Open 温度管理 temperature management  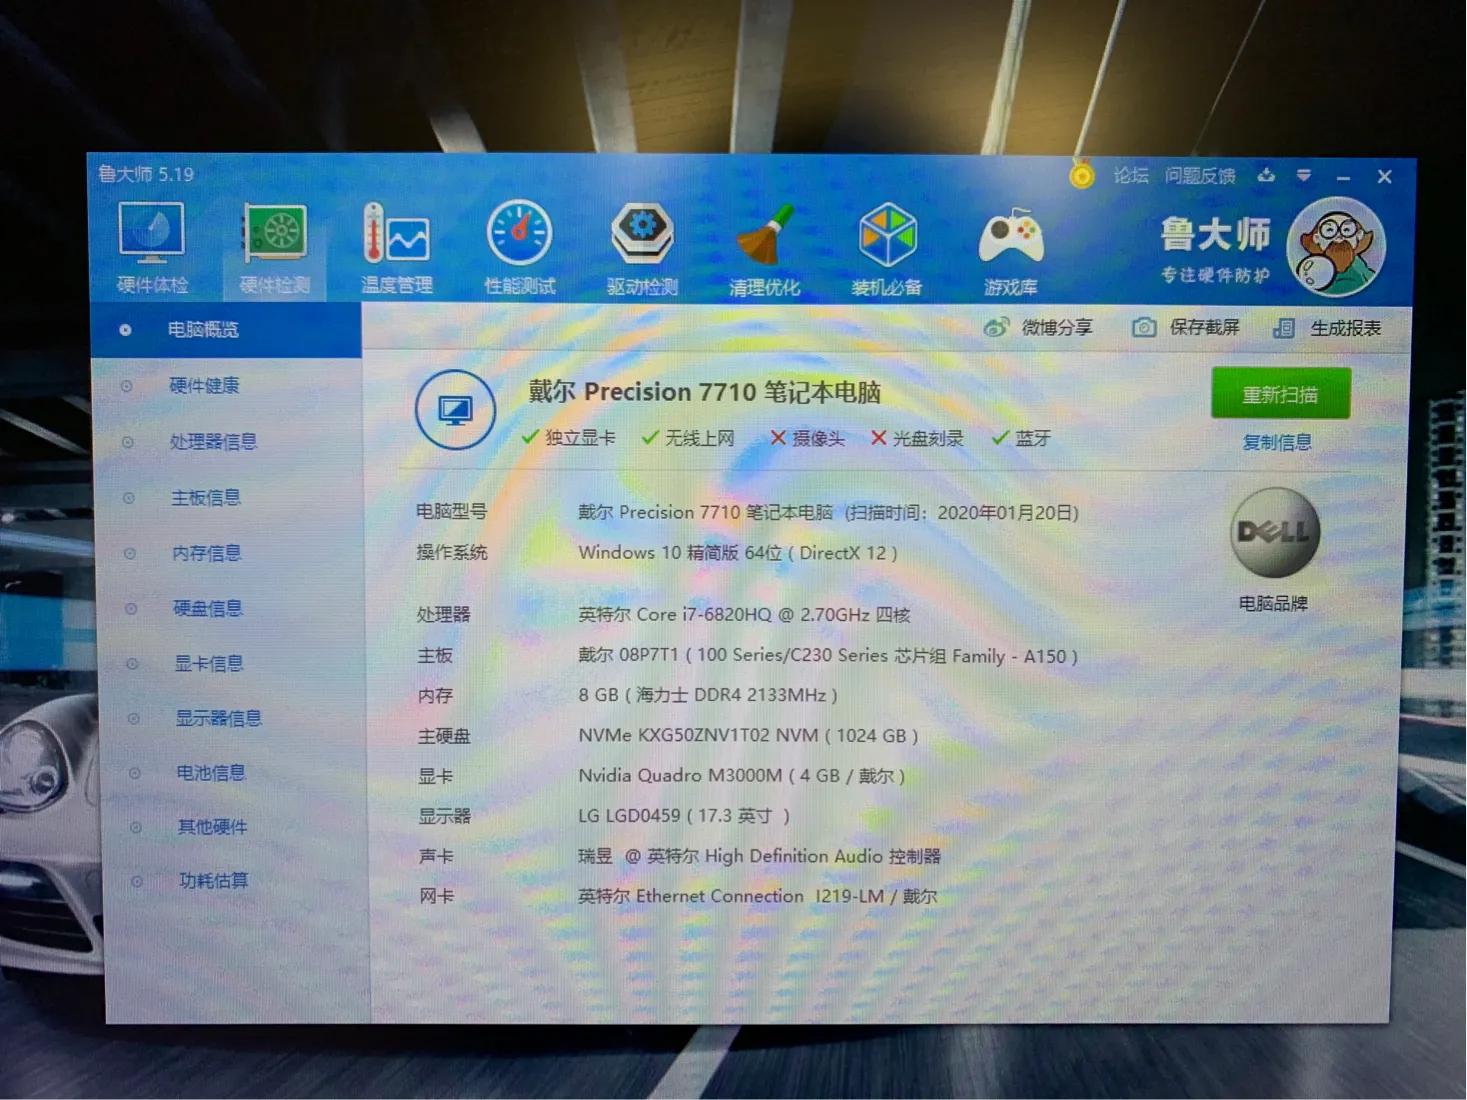coord(397,249)
